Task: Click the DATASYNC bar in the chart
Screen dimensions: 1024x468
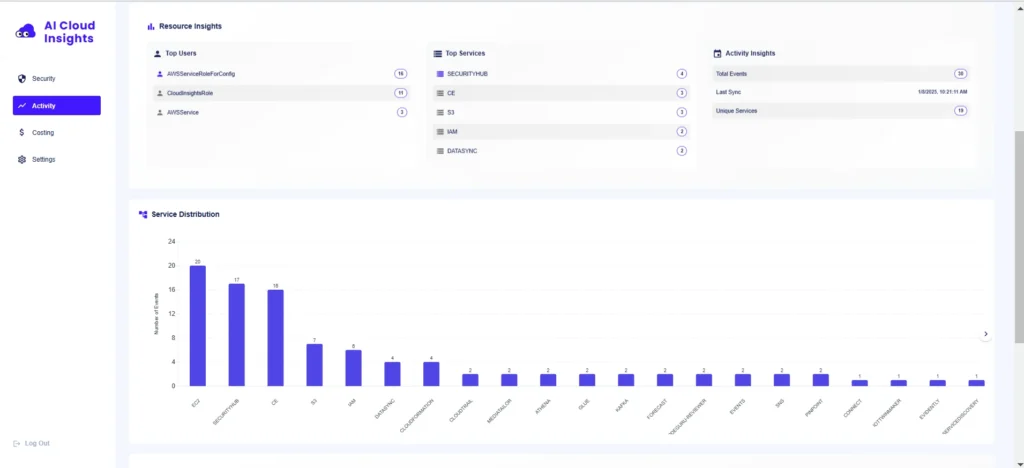Action: coord(392,374)
